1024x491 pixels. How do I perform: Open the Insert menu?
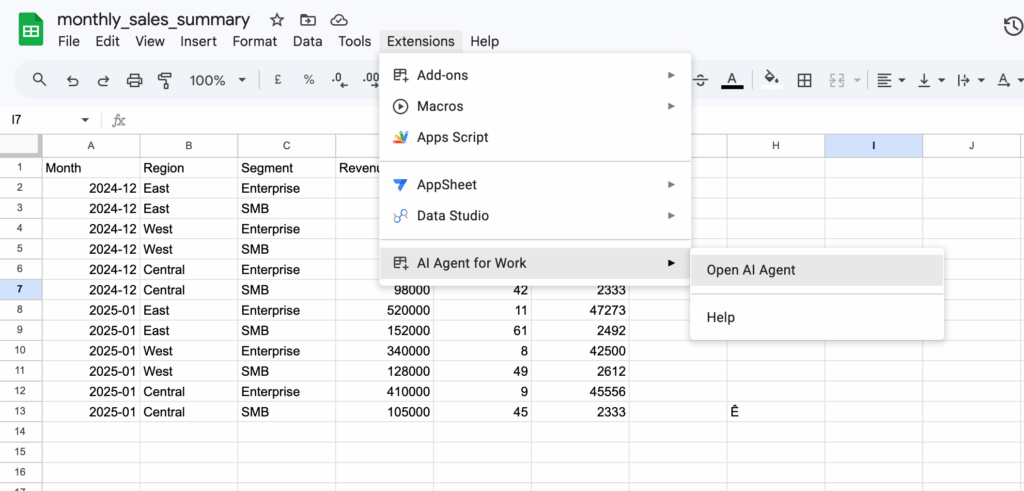click(x=199, y=41)
